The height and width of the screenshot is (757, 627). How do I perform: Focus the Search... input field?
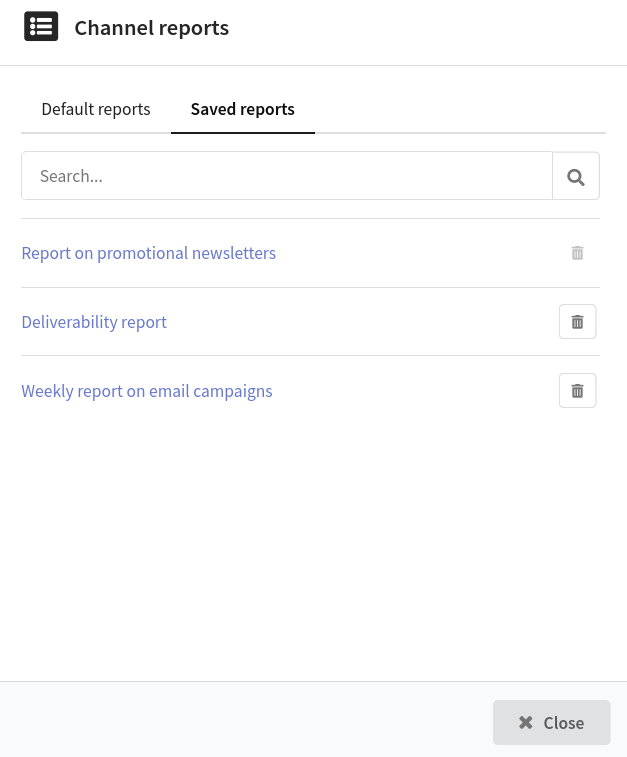[287, 176]
